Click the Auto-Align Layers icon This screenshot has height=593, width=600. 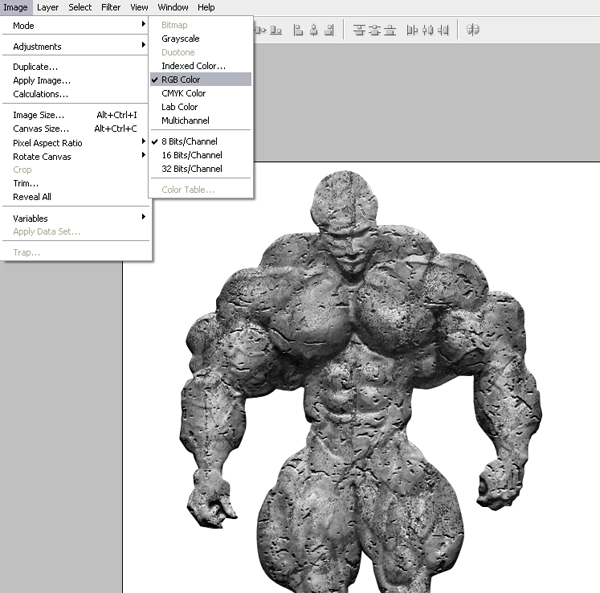473,29
